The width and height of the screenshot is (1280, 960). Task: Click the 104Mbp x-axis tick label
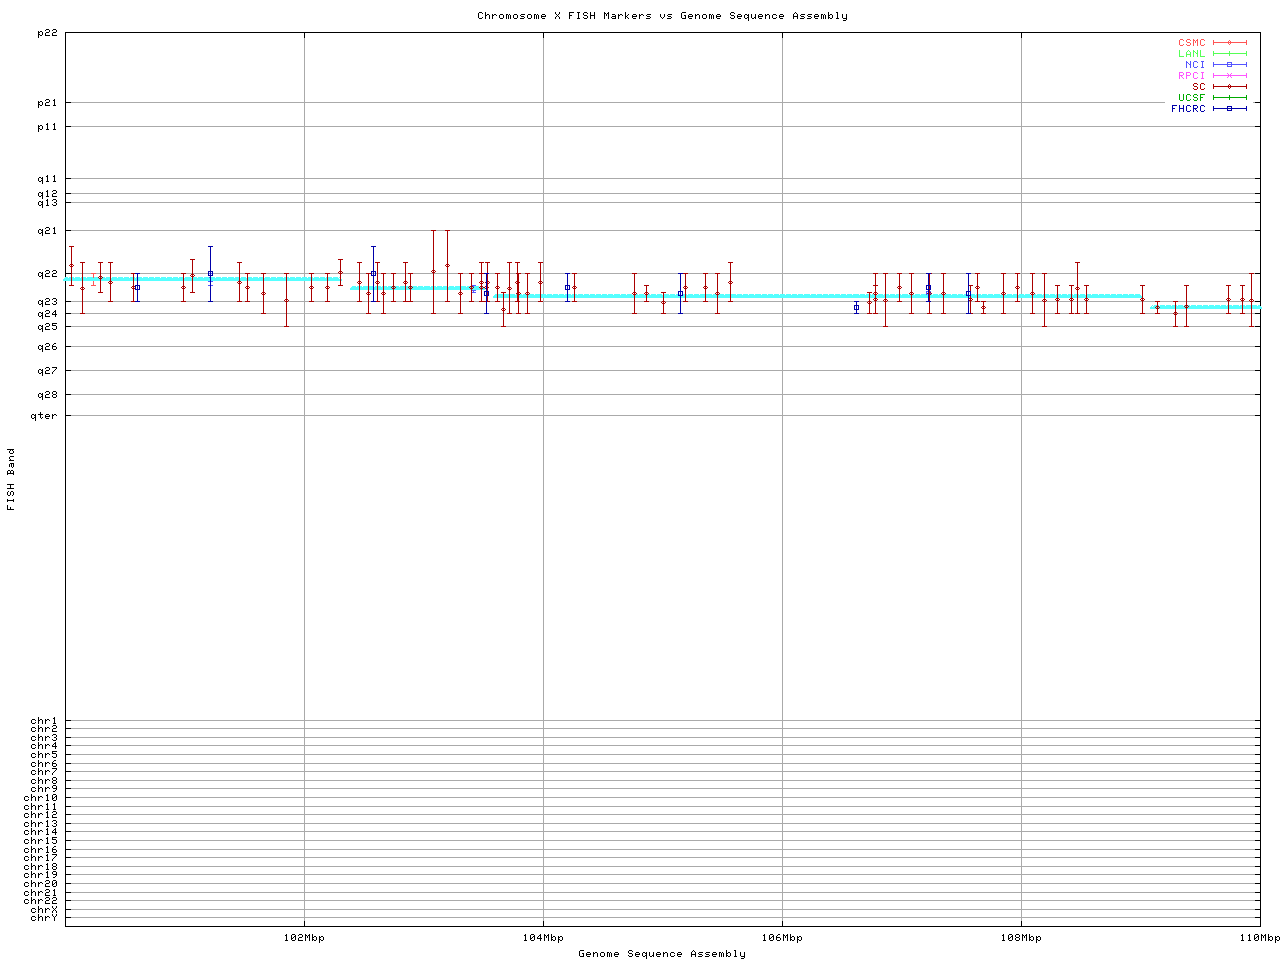pyautogui.click(x=543, y=938)
